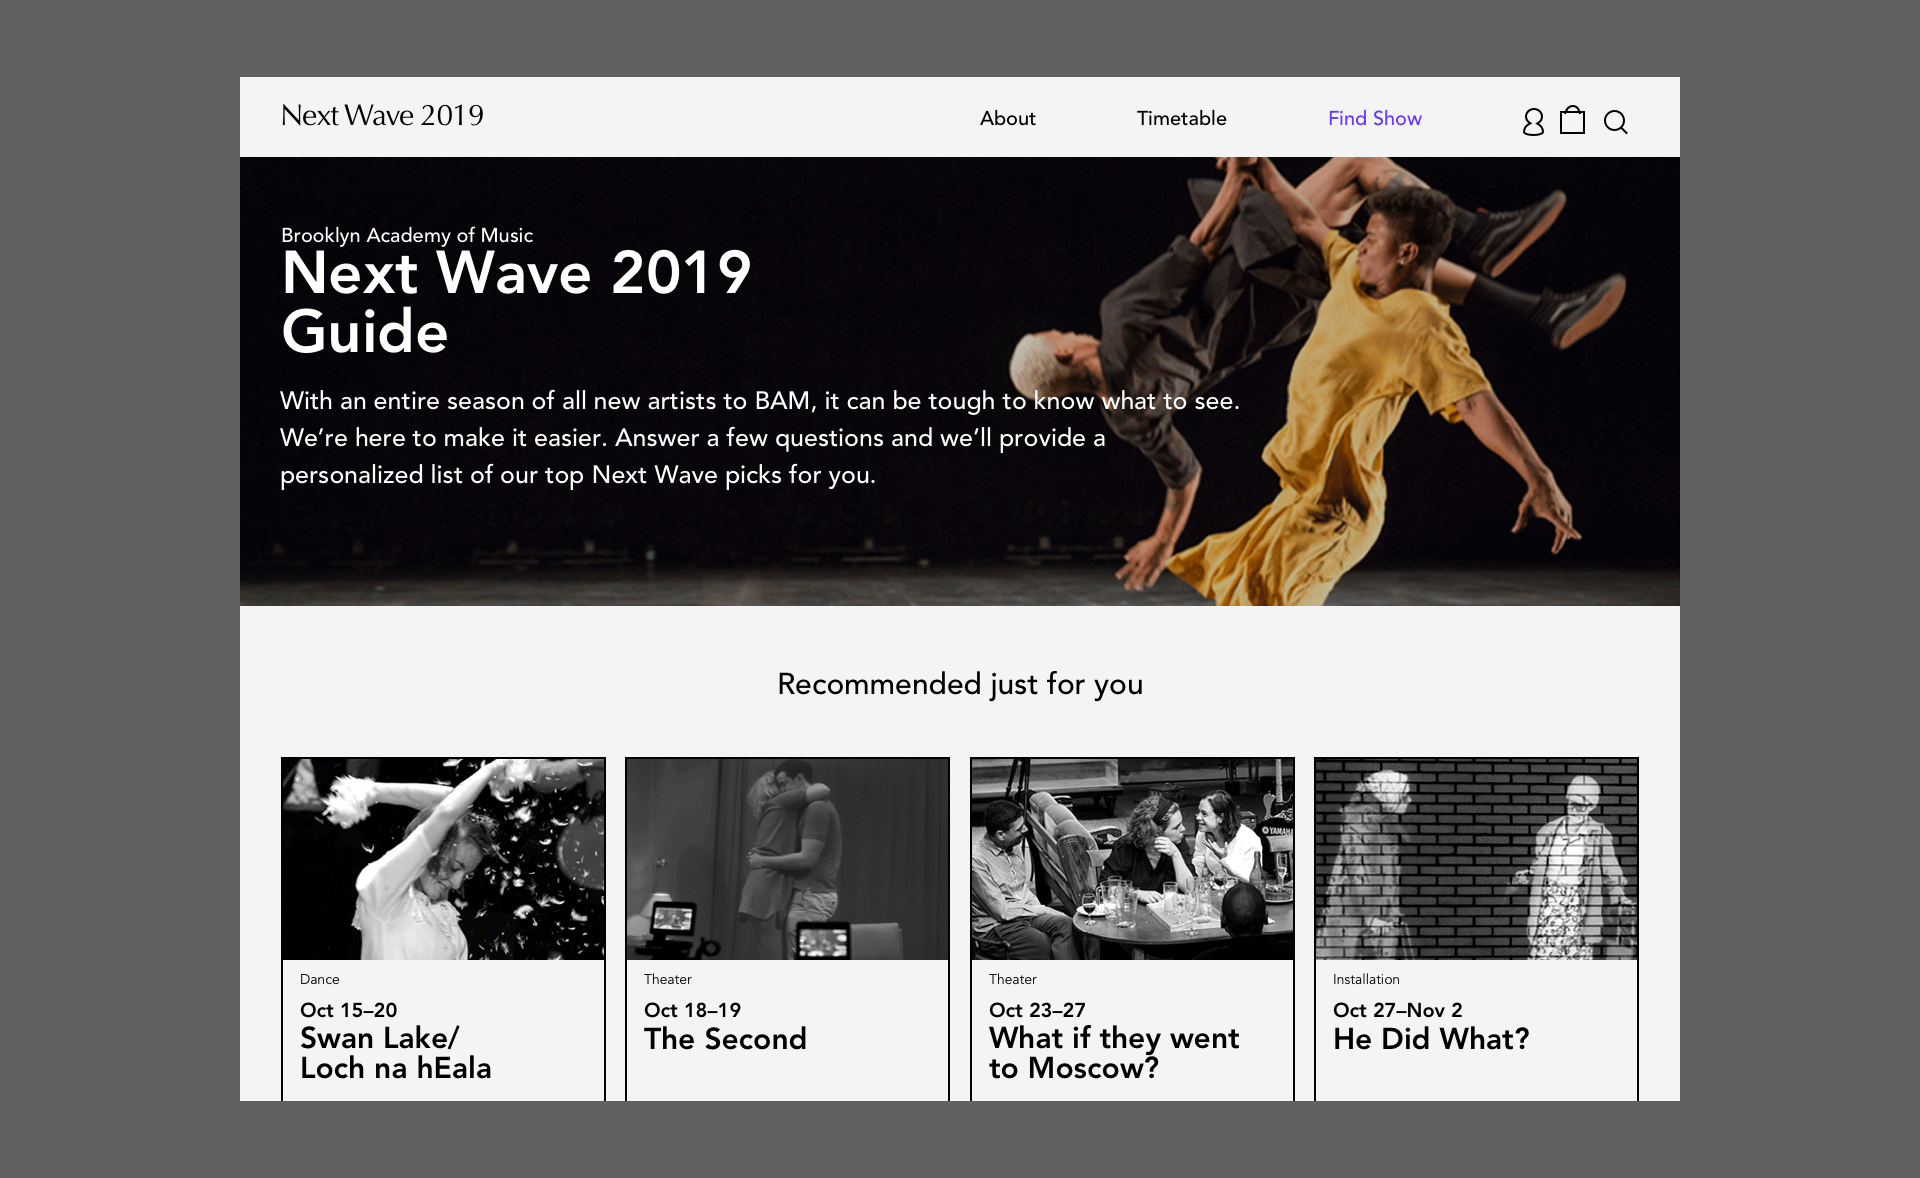Image resolution: width=1920 pixels, height=1178 pixels.
Task: Open the user account icon
Action: pos(1533,122)
